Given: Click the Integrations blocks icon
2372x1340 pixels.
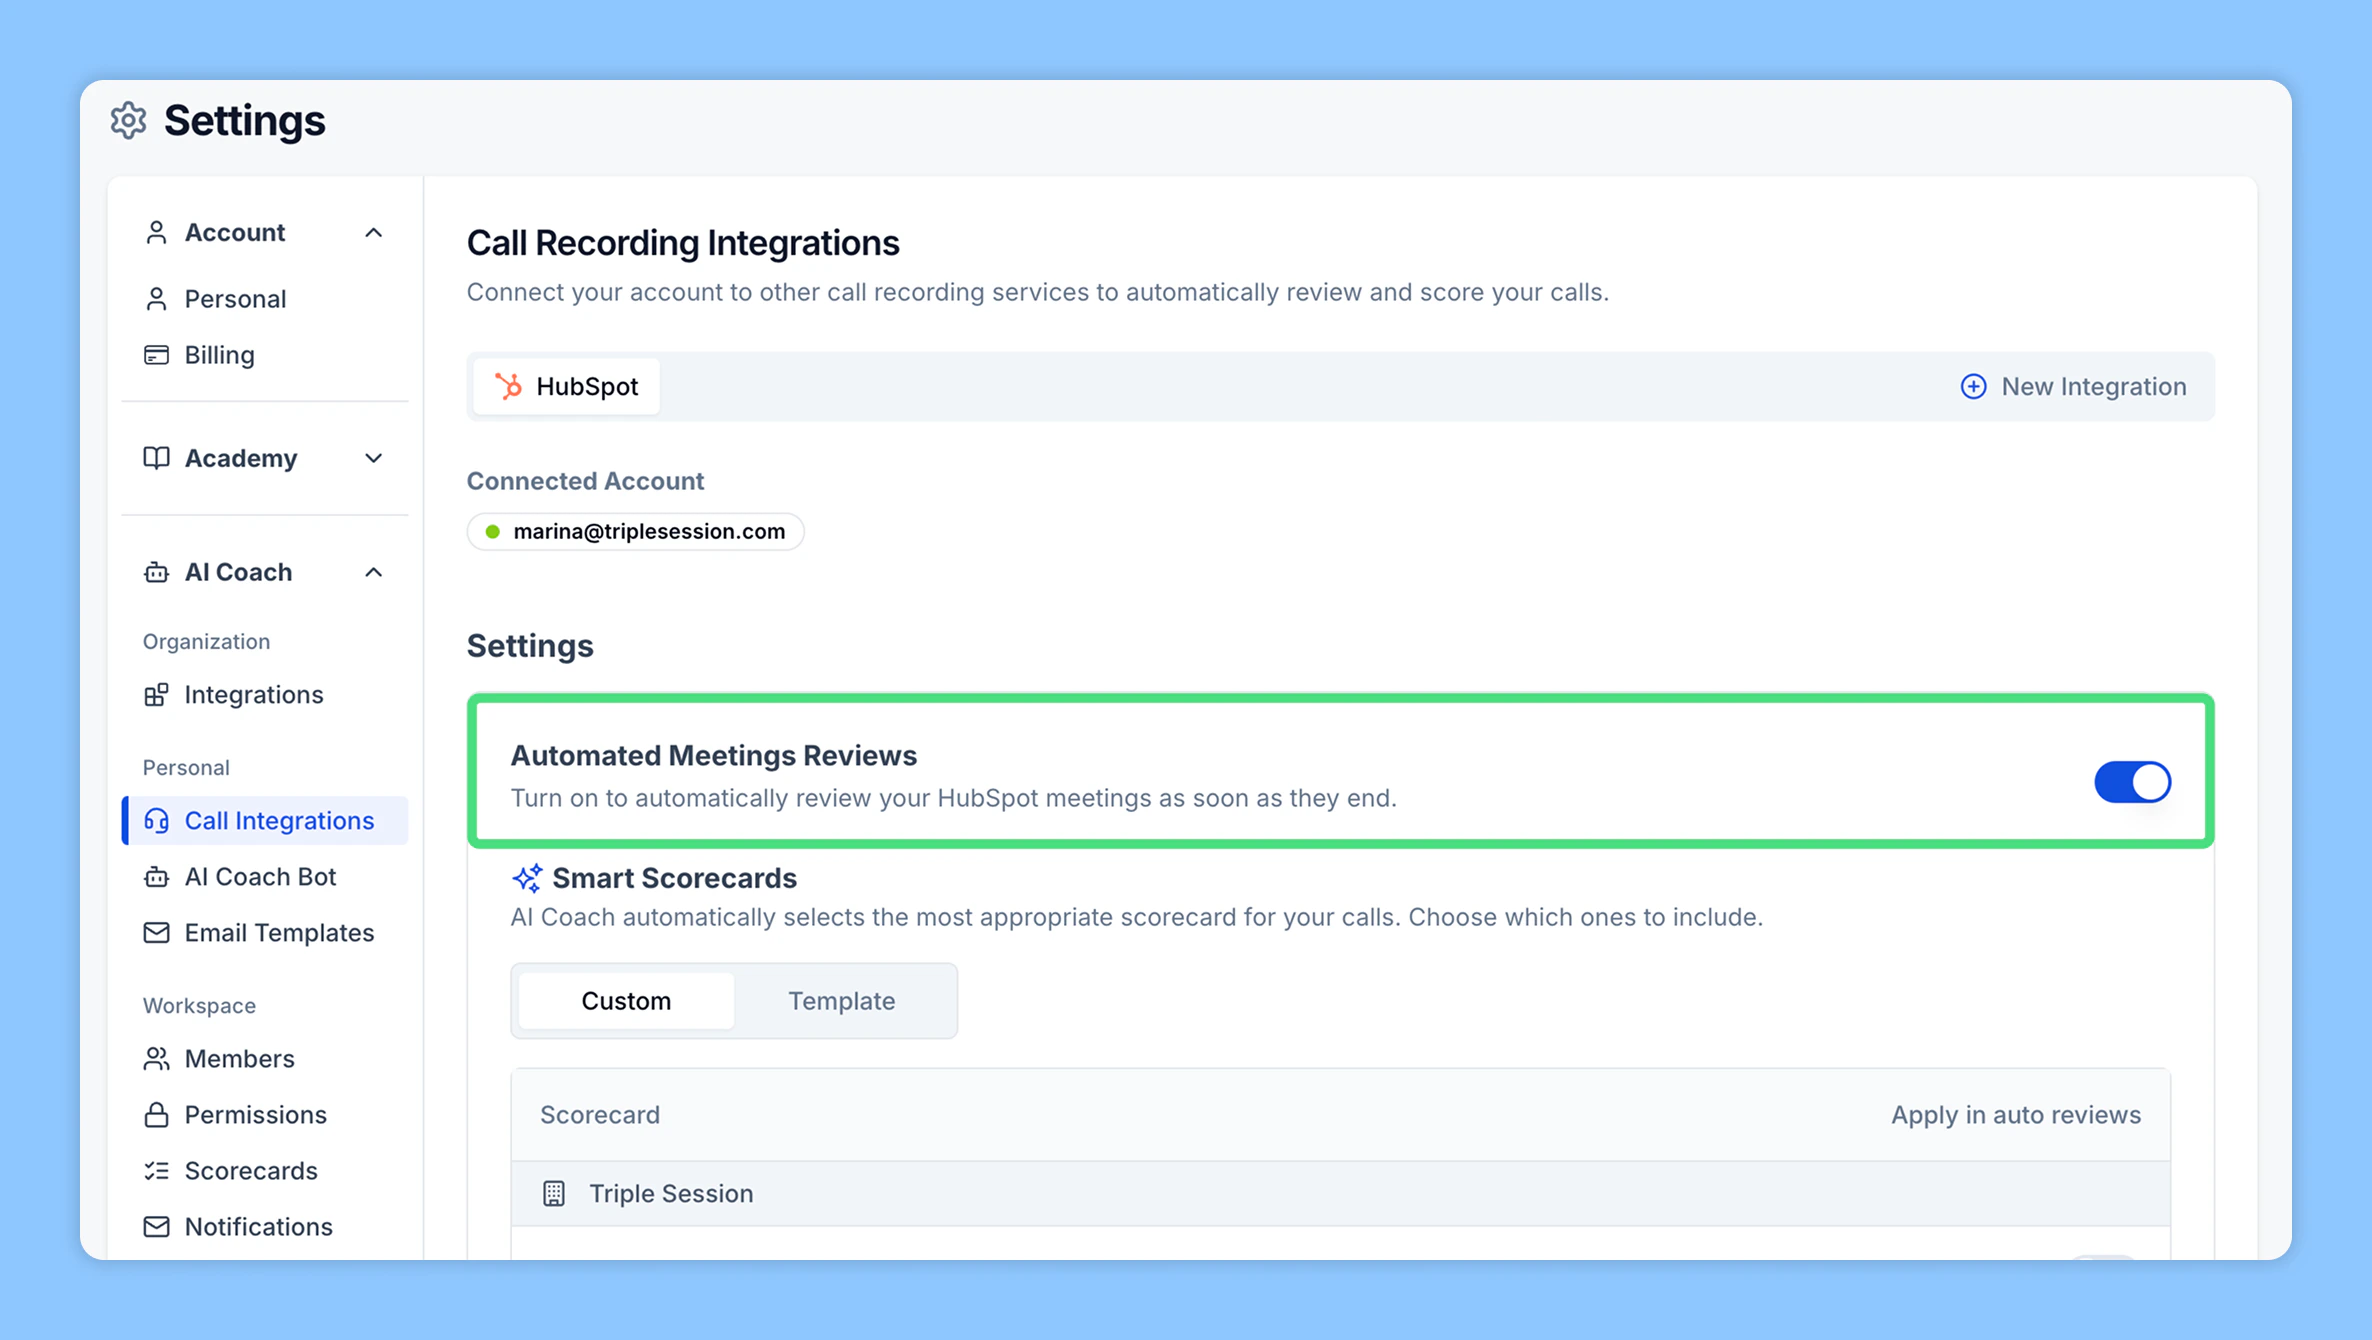Looking at the screenshot, I should [x=156, y=695].
